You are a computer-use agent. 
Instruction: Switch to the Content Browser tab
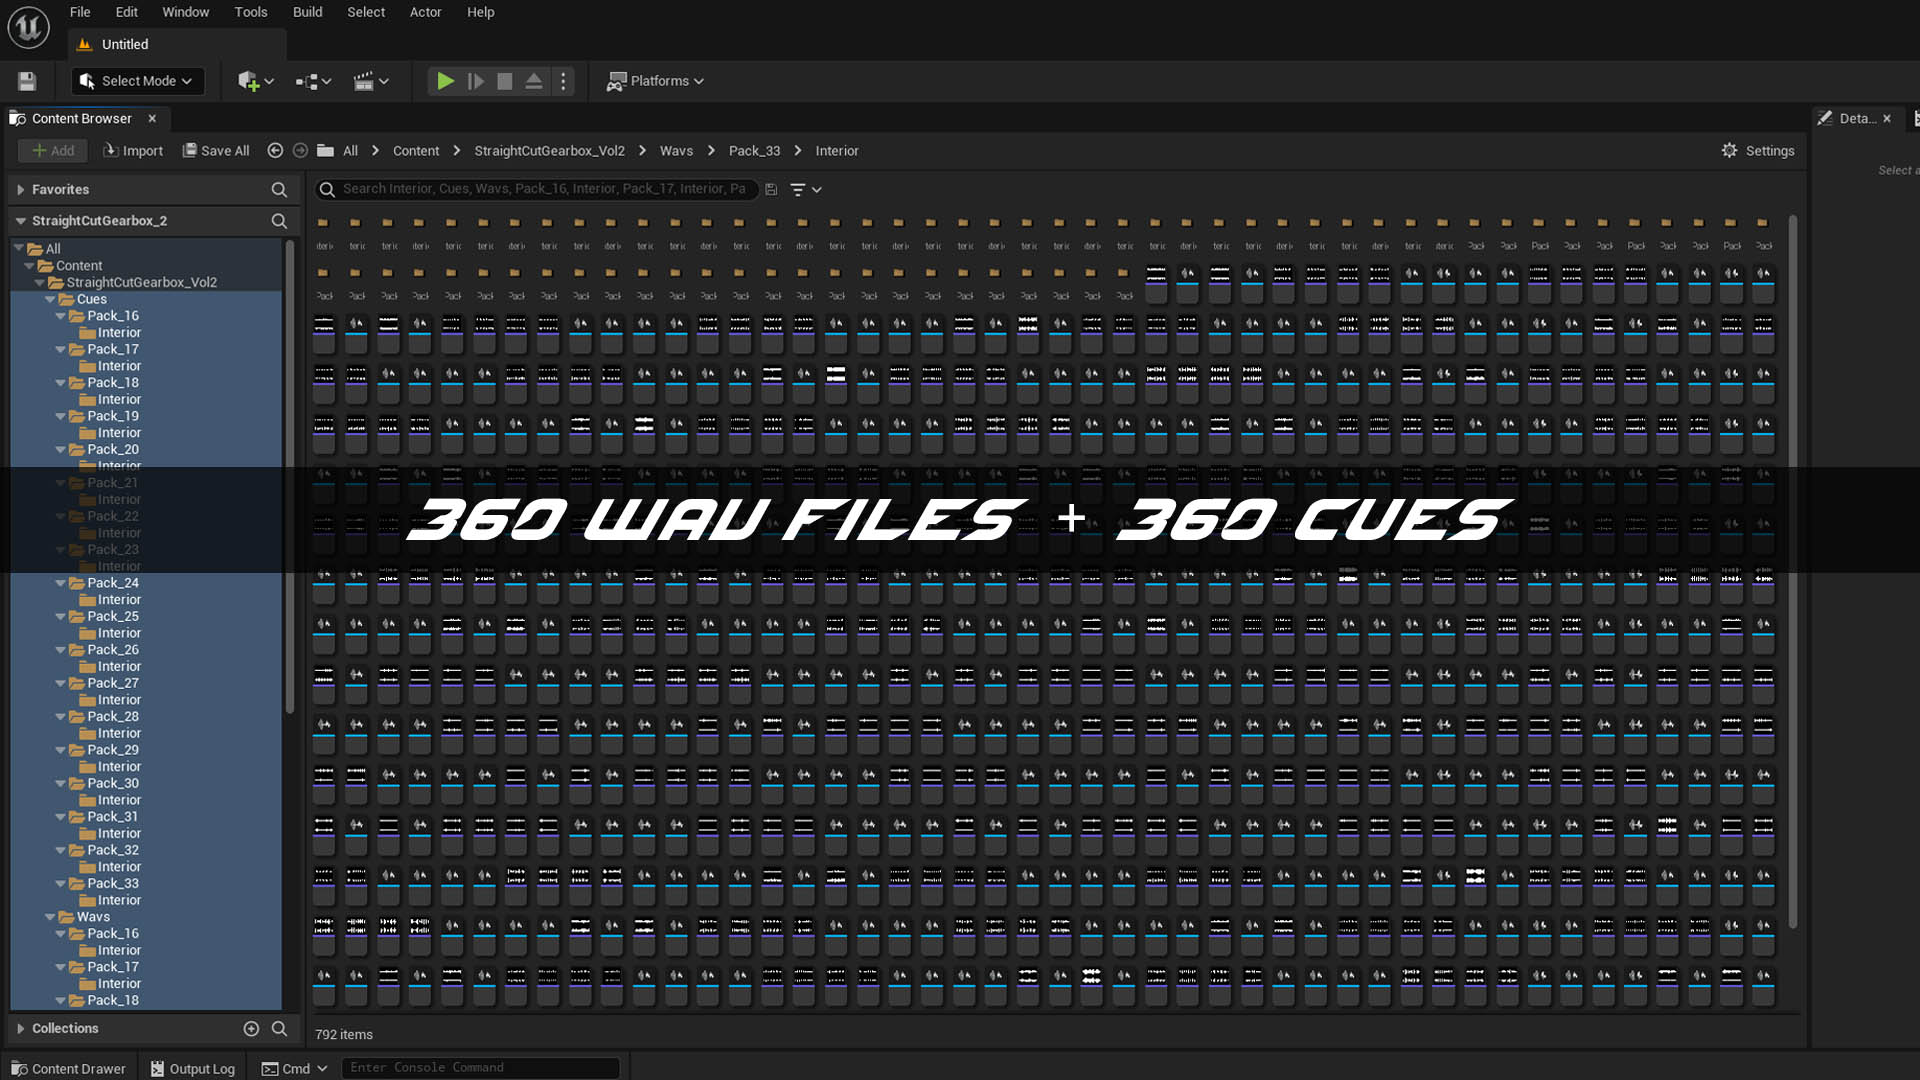point(81,118)
